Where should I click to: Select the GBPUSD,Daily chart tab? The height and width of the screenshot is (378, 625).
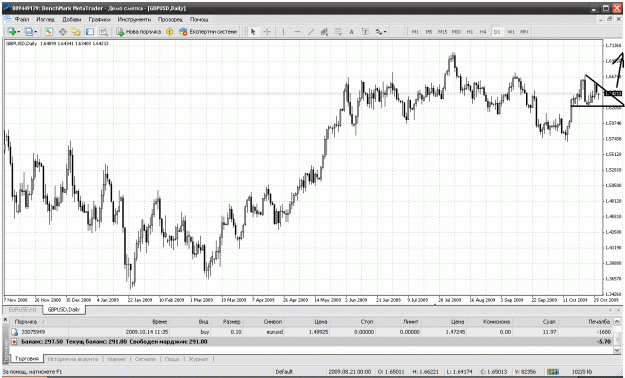64,309
